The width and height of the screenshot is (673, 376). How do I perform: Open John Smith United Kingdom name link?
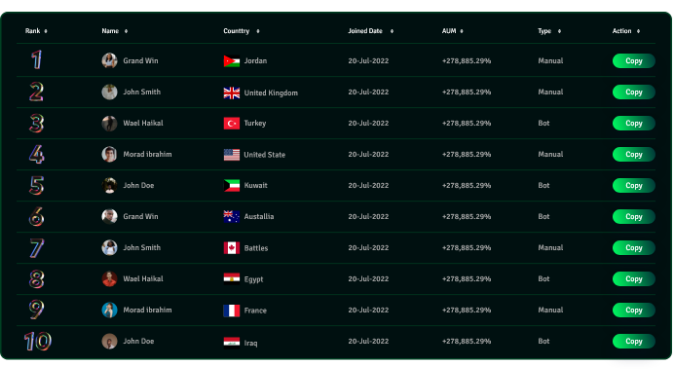pyautogui.click(x=142, y=92)
